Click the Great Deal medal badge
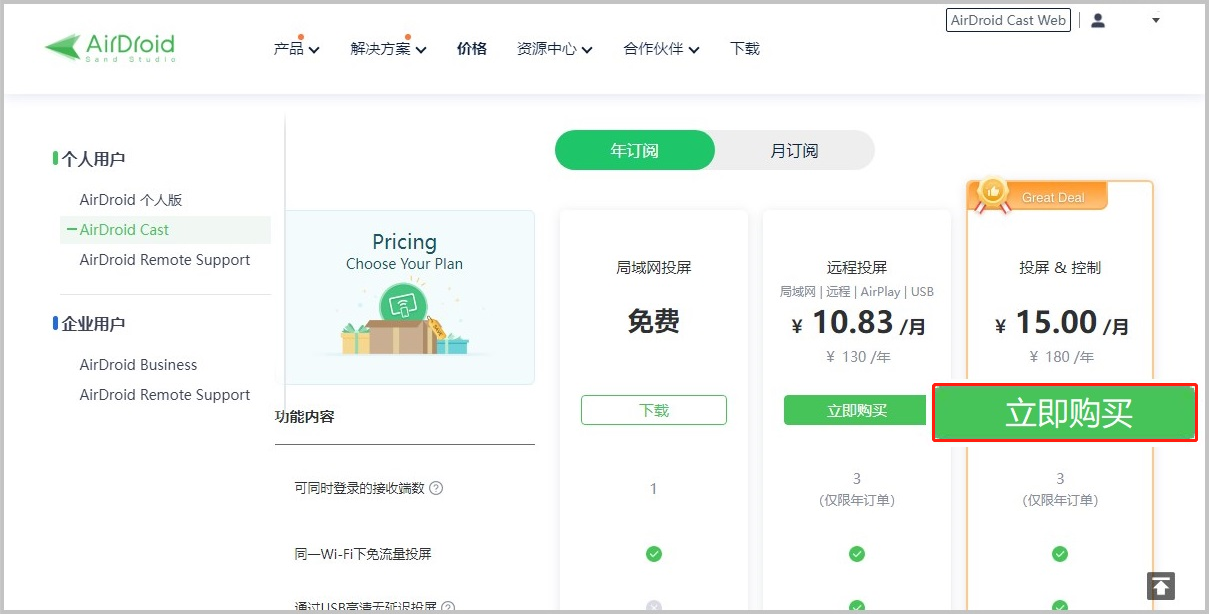Image resolution: width=1209 pixels, height=614 pixels. (992, 193)
